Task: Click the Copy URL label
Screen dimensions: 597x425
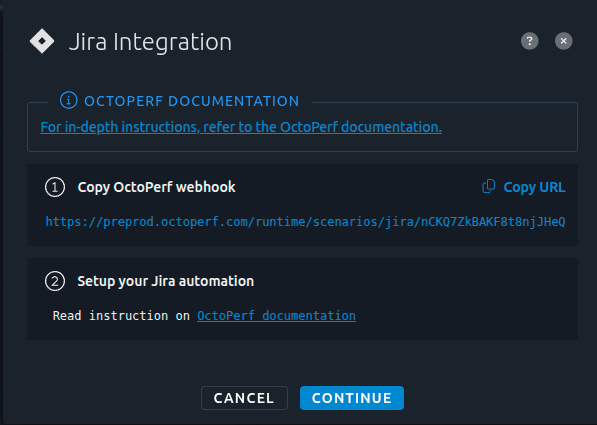Action: coord(534,187)
